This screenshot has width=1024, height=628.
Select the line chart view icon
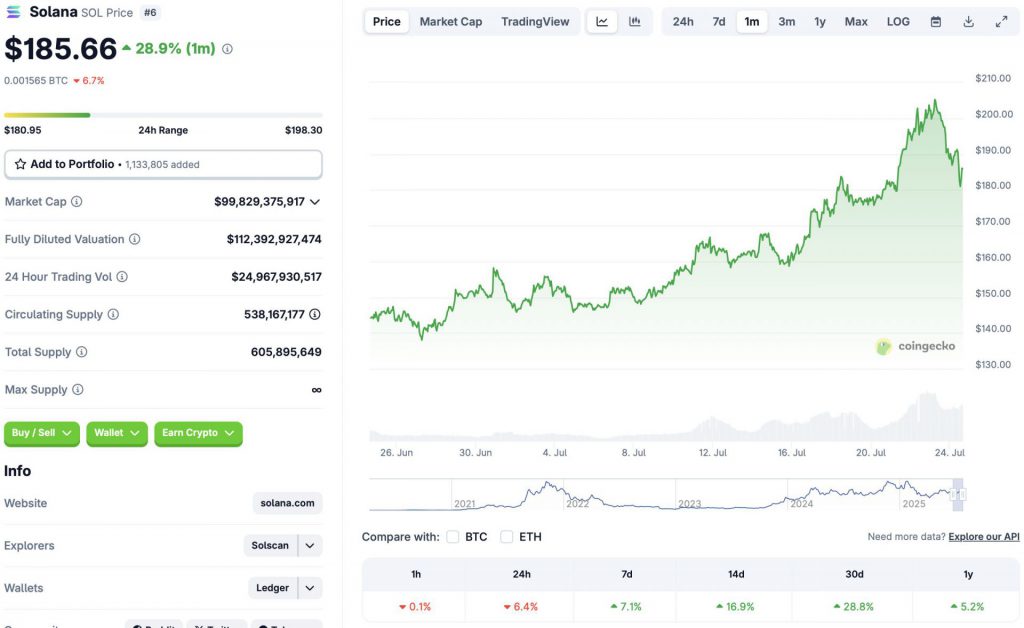click(602, 21)
